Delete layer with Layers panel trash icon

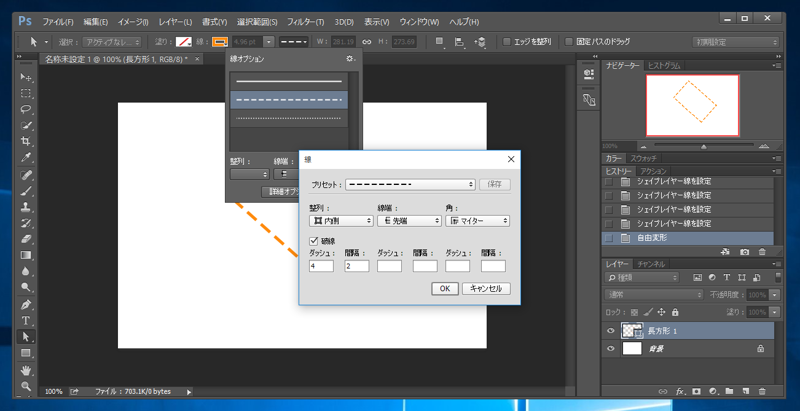point(762,392)
